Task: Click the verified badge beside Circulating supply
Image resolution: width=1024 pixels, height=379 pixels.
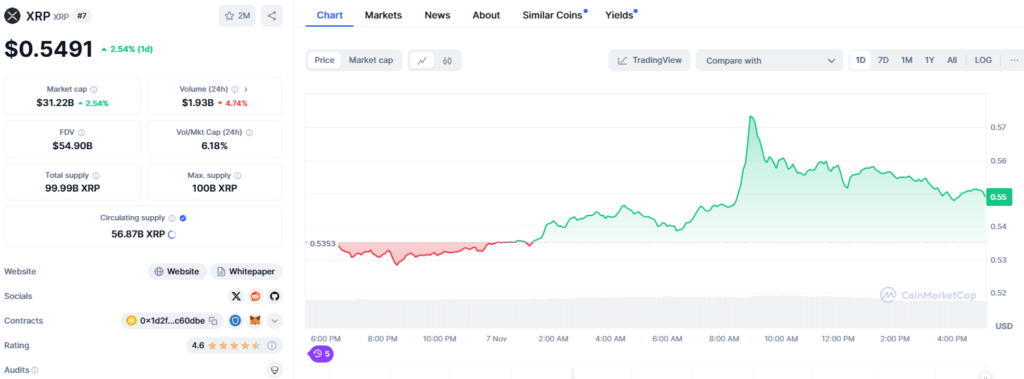Action: [183, 218]
